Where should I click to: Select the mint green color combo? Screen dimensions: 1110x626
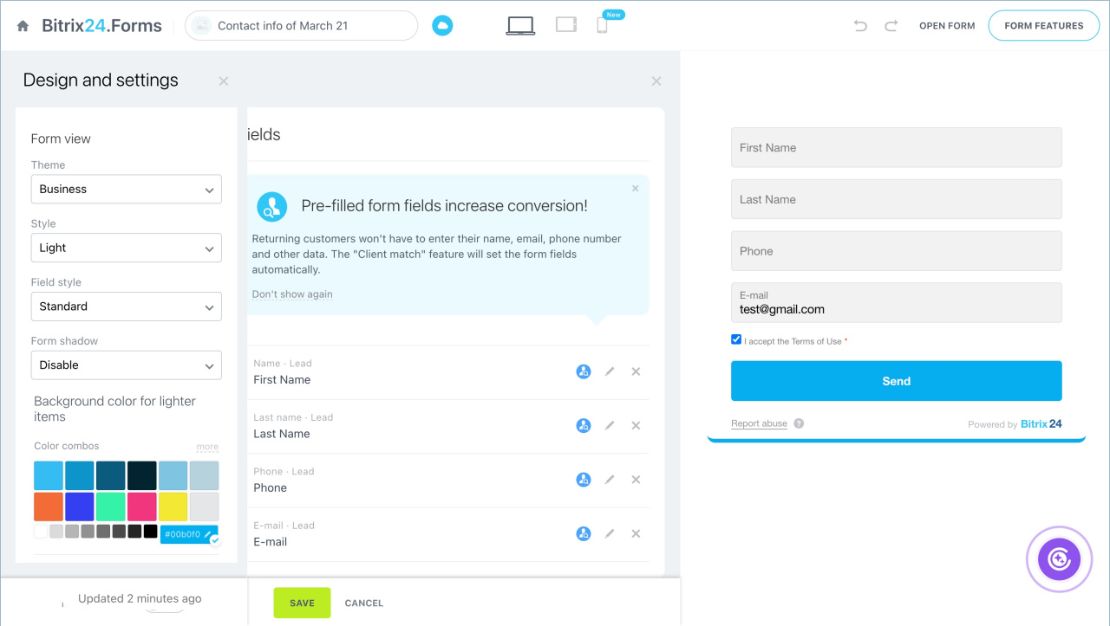coord(110,507)
